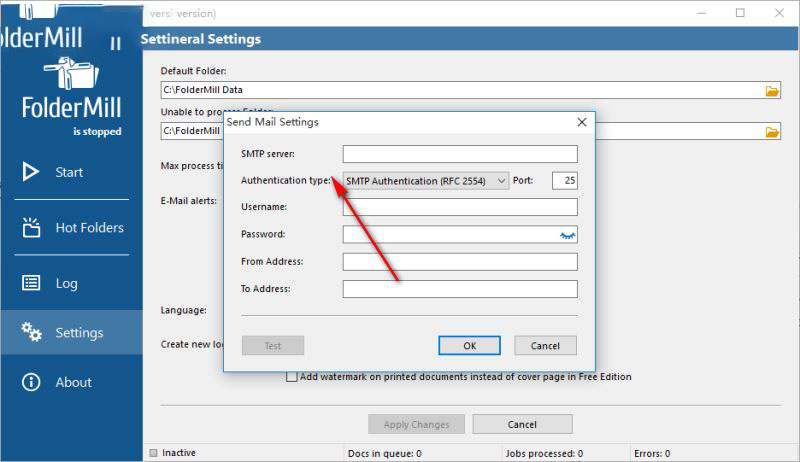The image size is (800, 462).
Task: Open the Start section
Action: click(71, 172)
